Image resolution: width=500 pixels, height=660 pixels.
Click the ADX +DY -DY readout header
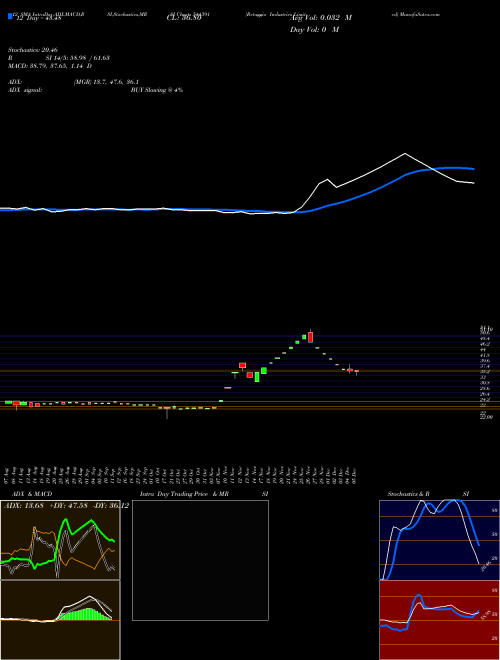(66, 505)
